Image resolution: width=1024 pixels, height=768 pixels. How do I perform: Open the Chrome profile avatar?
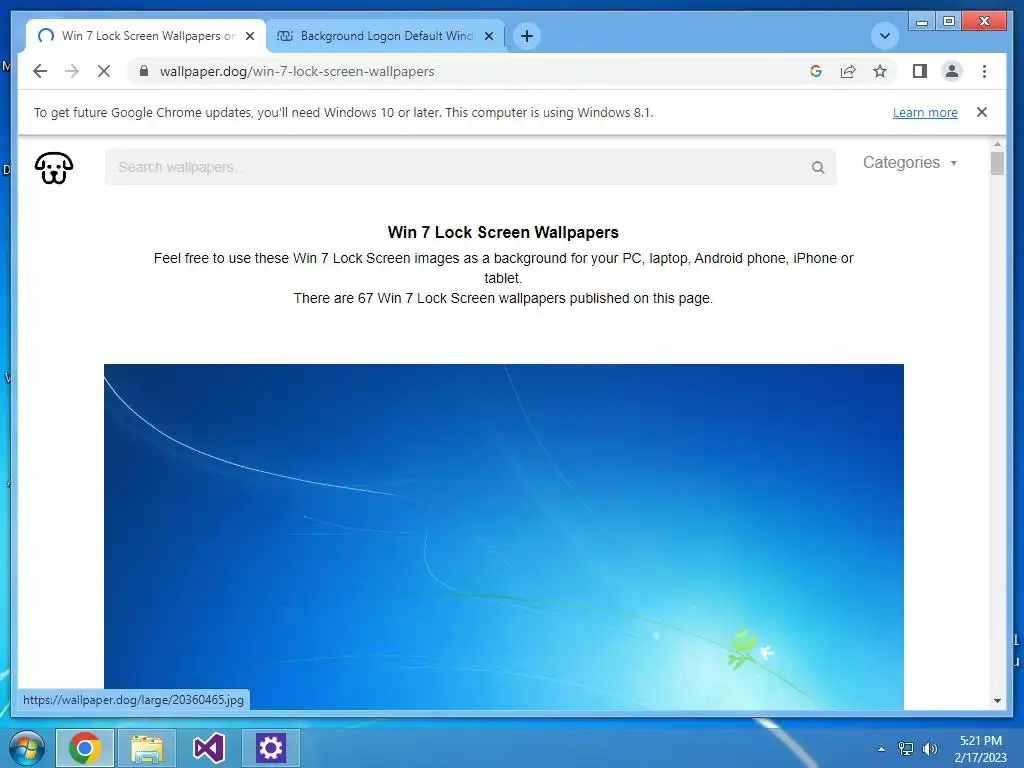tap(952, 71)
